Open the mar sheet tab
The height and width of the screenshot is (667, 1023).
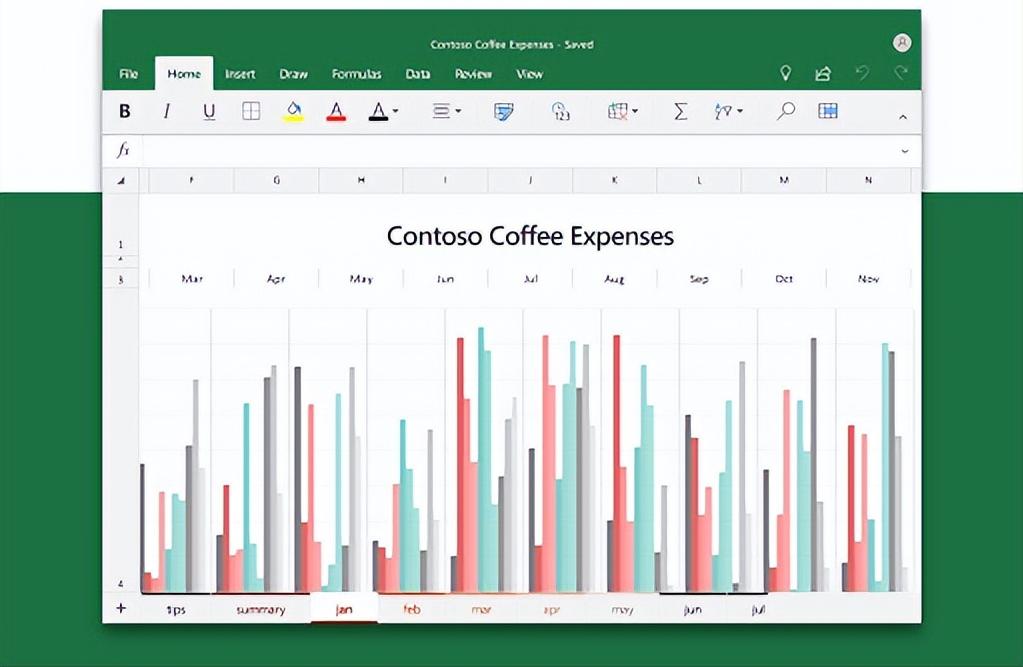point(481,609)
